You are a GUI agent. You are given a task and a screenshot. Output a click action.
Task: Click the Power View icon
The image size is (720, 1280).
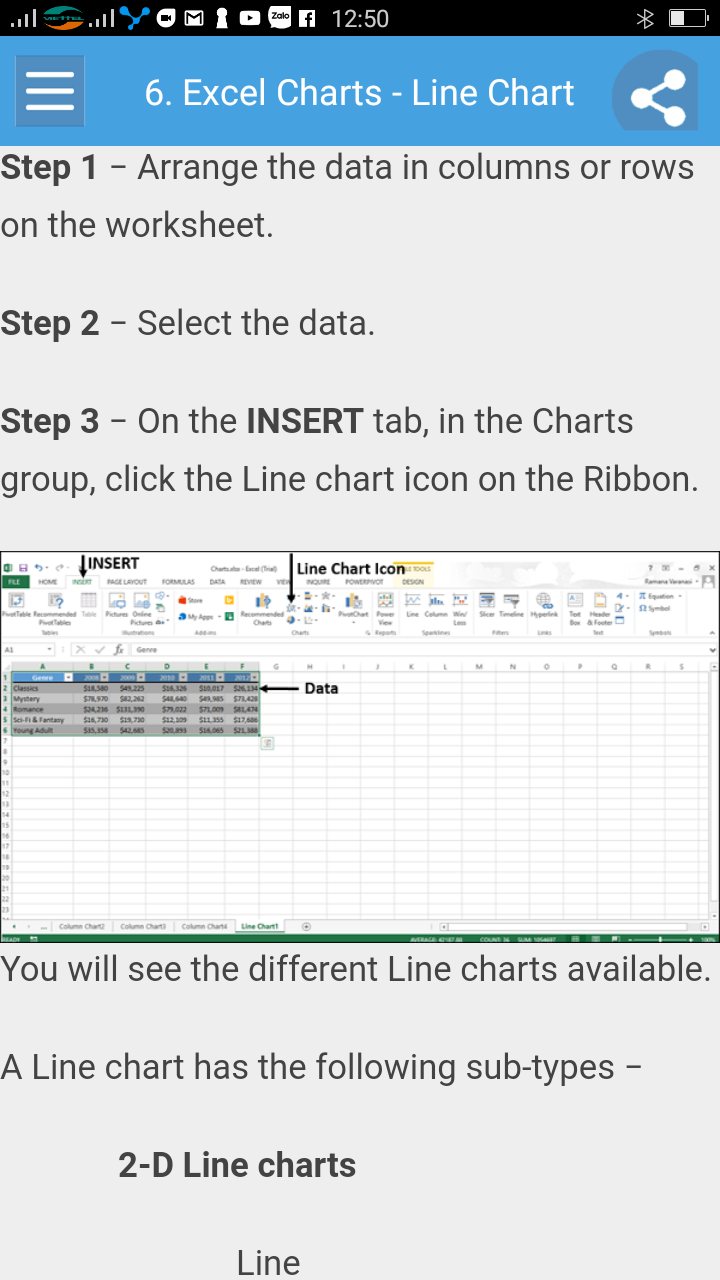(385, 603)
